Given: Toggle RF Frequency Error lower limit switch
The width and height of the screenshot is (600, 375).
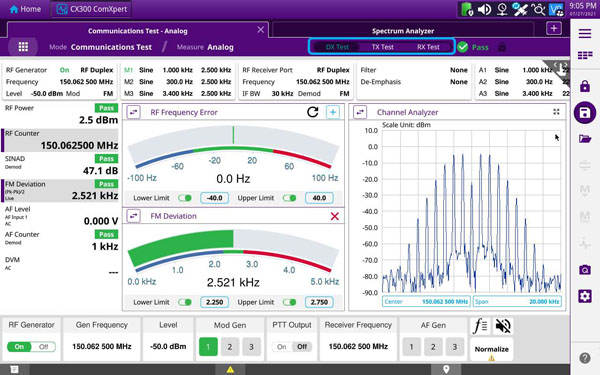Looking at the screenshot, I should pyautogui.click(x=185, y=198).
